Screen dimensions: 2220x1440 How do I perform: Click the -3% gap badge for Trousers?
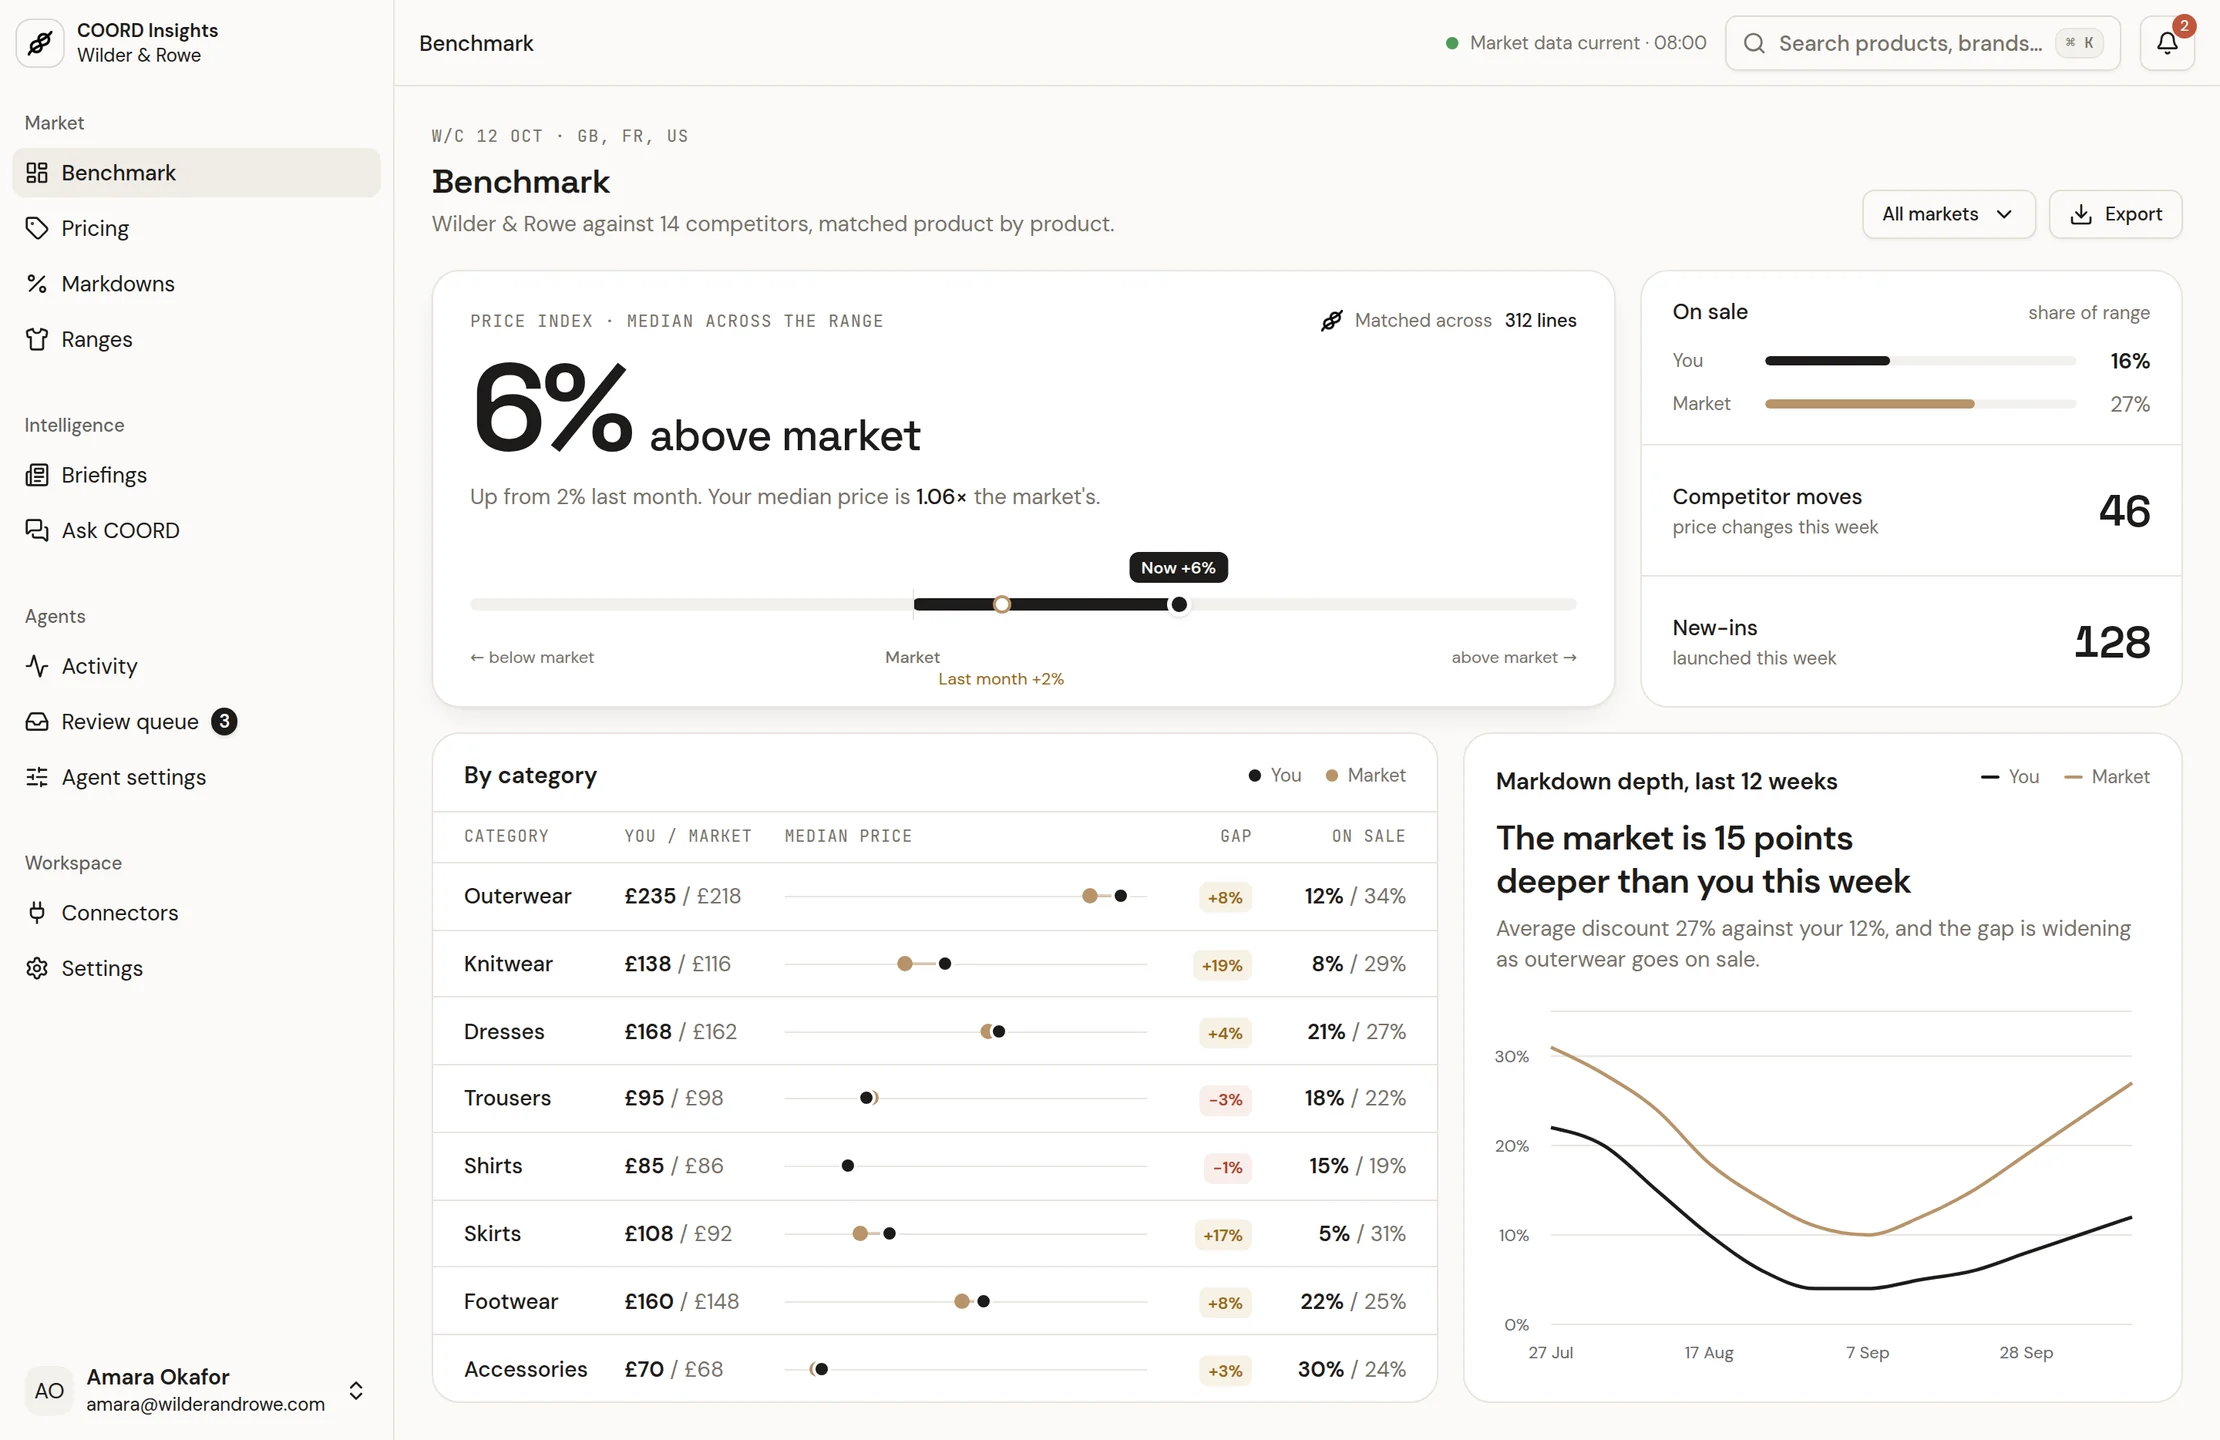[x=1225, y=1099]
